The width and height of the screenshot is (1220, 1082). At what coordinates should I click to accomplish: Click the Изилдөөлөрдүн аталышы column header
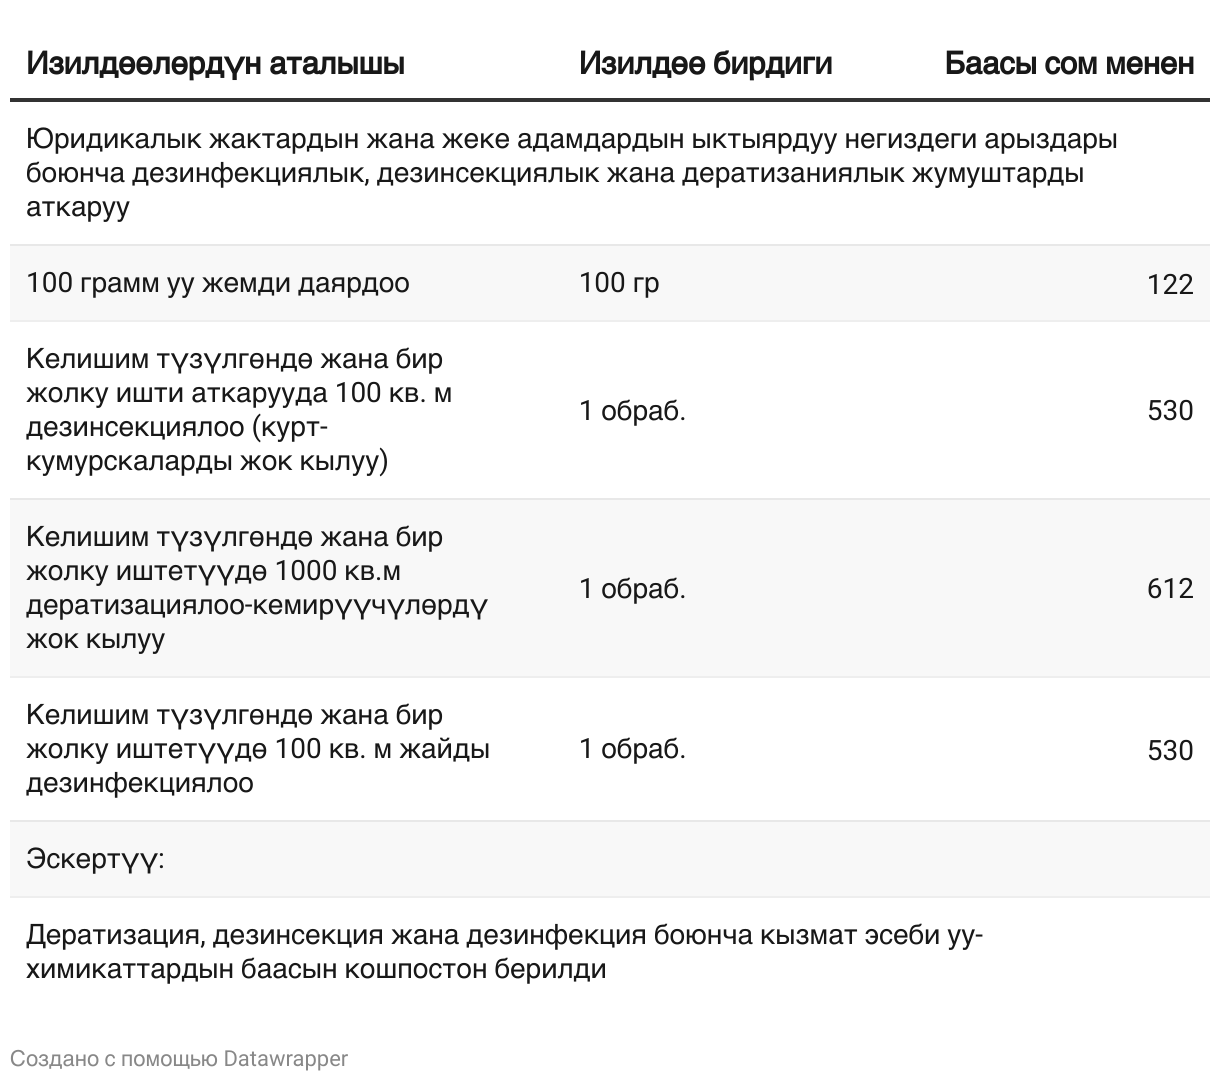click(215, 64)
